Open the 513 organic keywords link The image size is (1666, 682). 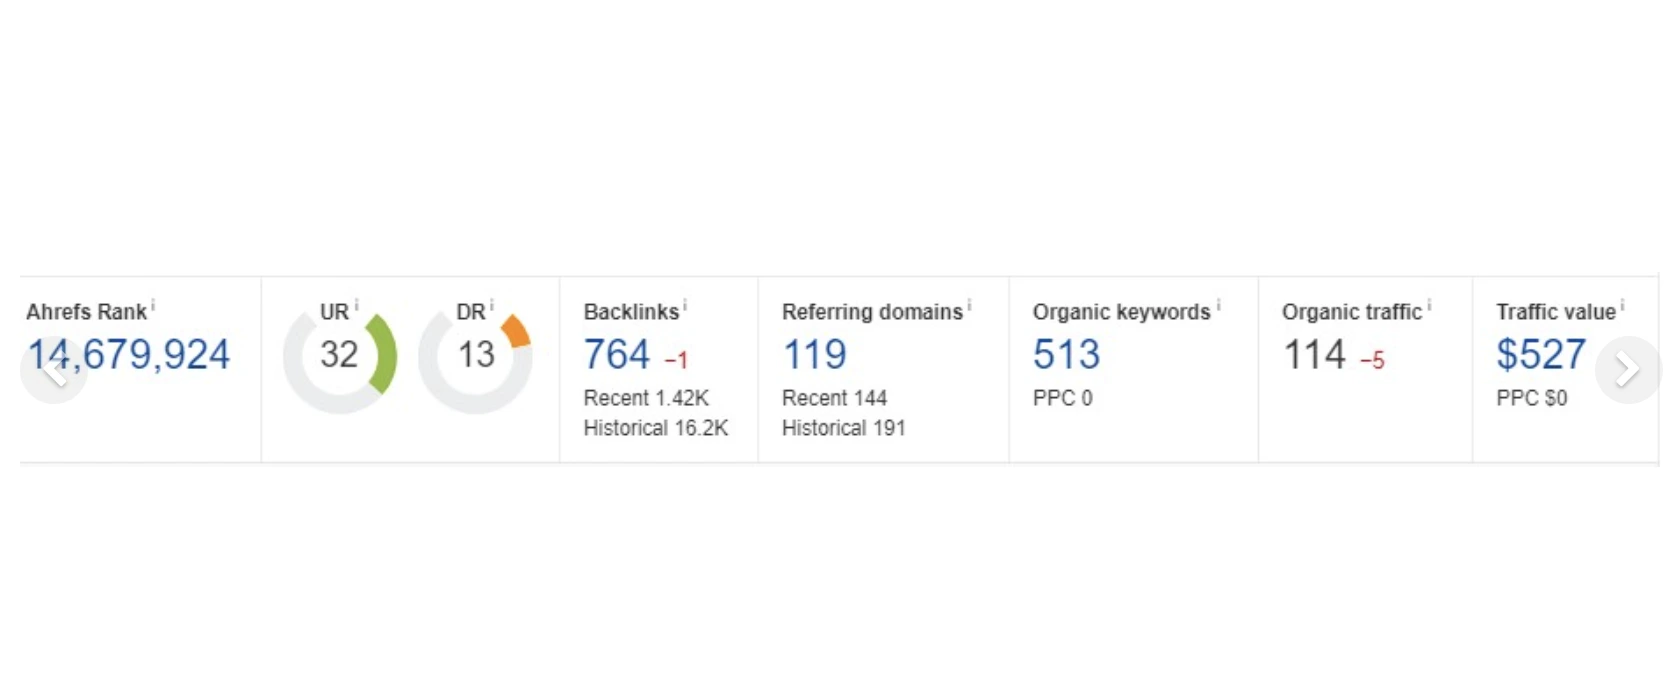point(1066,355)
